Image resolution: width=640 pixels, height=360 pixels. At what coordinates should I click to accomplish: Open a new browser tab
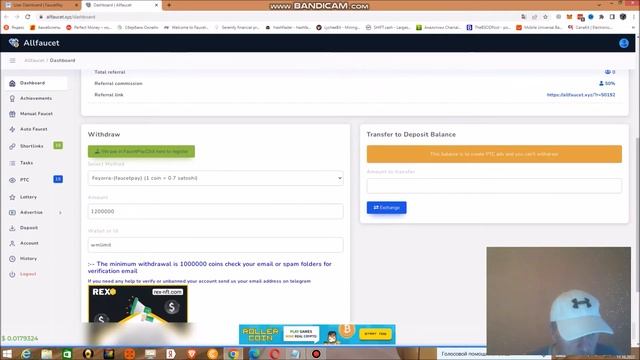click(x=169, y=5)
